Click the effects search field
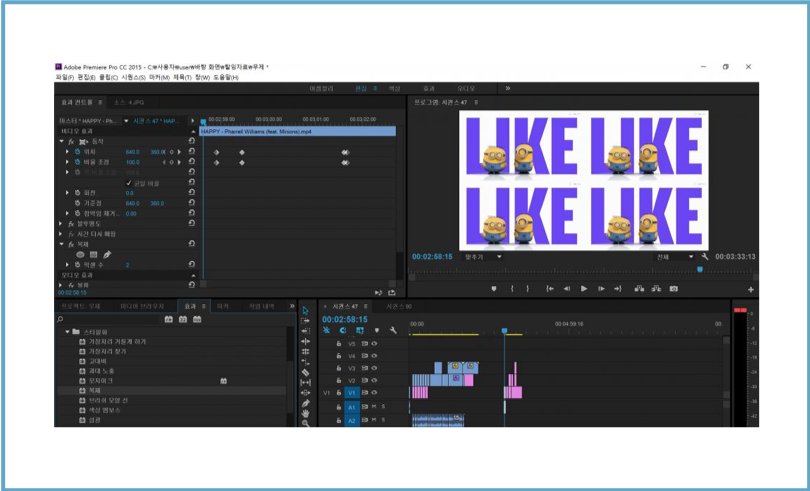This screenshot has width=810, height=491. click(108, 320)
